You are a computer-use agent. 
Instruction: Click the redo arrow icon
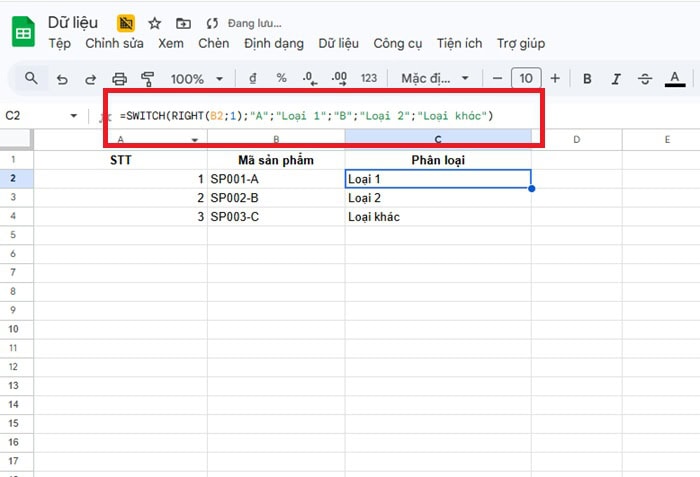[x=91, y=78]
